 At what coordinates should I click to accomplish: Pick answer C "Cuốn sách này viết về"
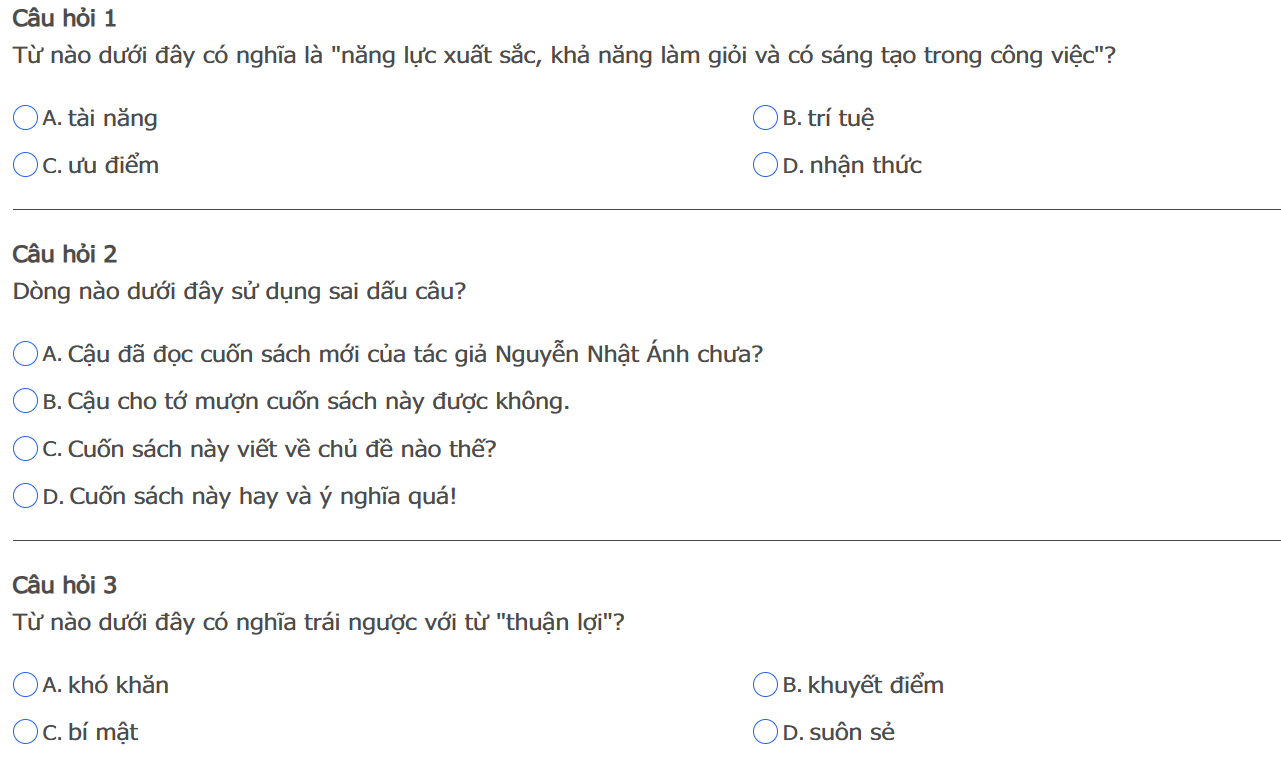coord(26,449)
